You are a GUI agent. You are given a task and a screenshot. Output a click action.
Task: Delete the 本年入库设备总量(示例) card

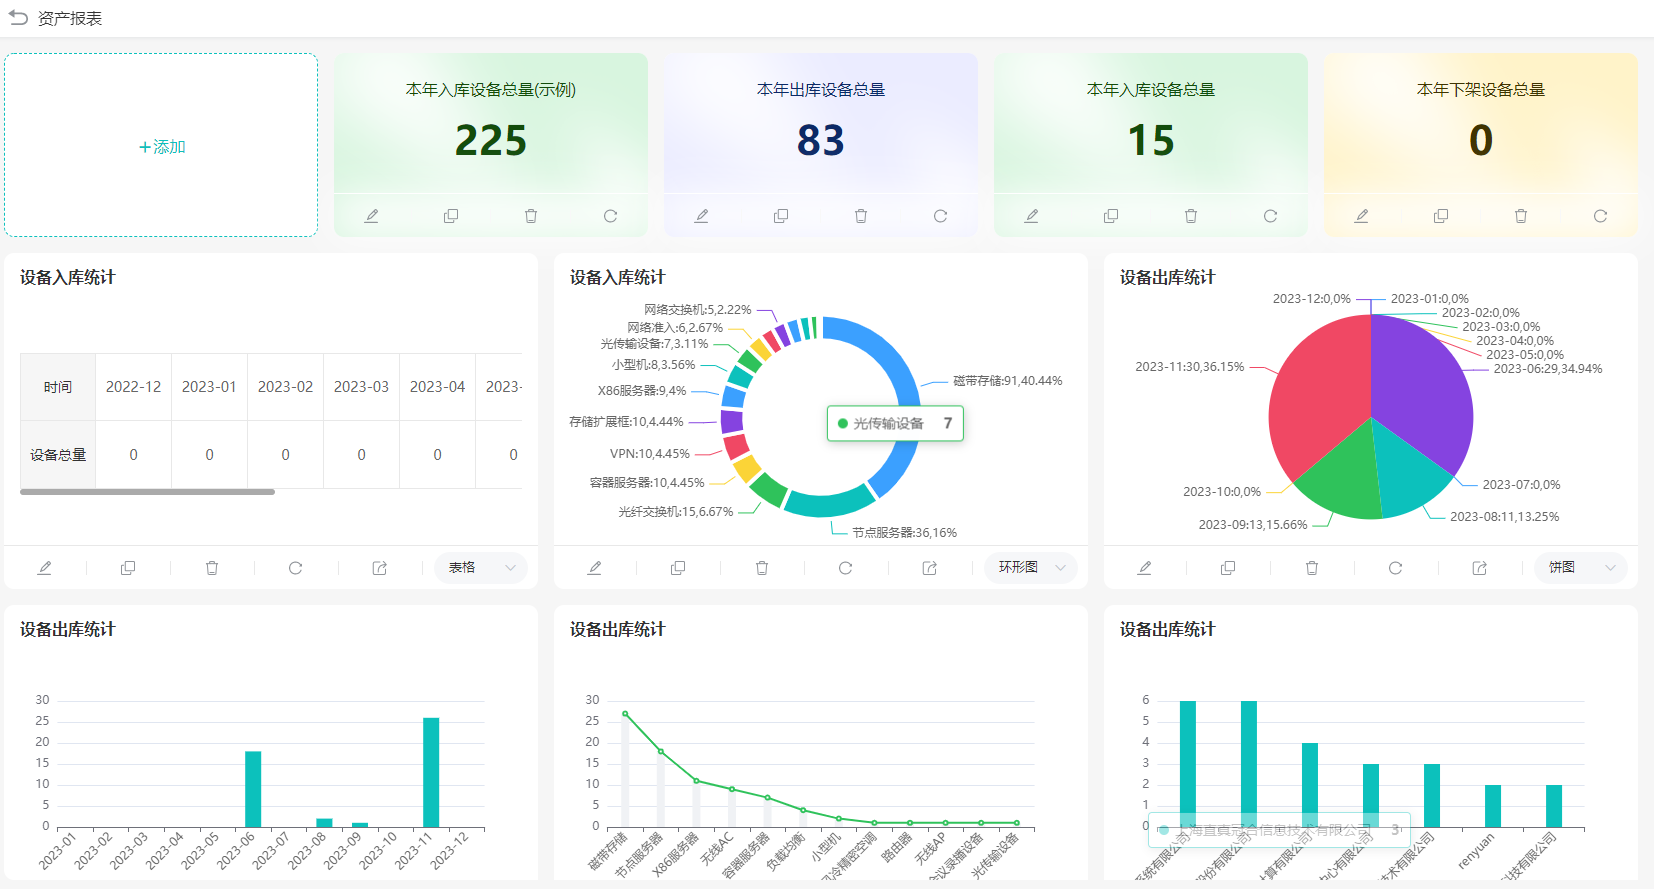(x=531, y=216)
